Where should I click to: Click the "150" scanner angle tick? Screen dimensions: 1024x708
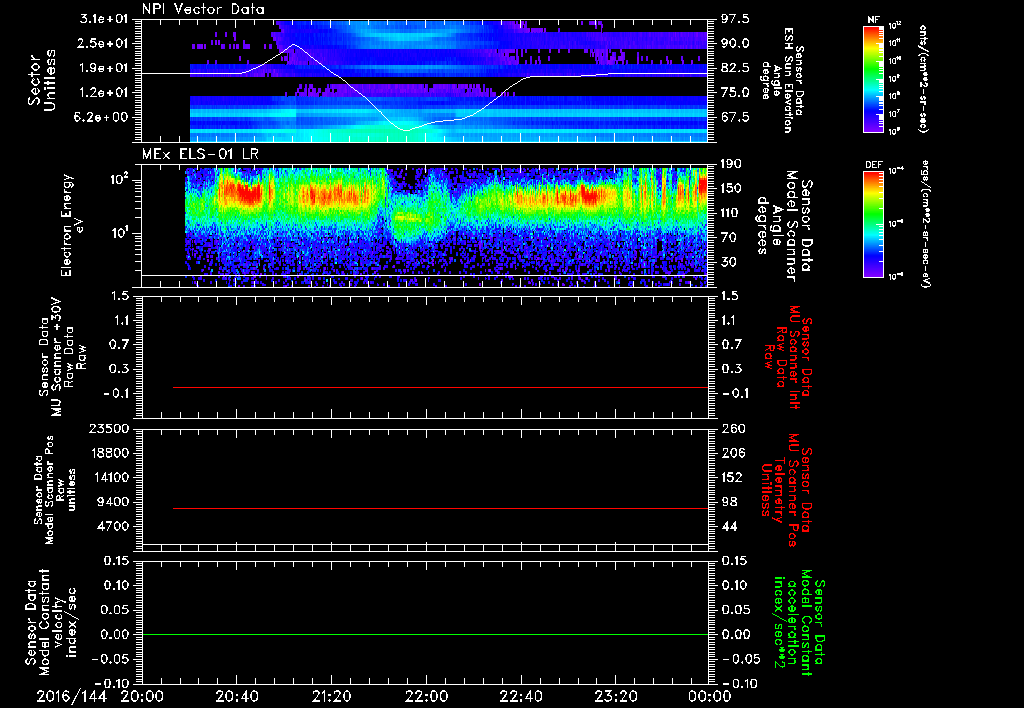point(731,188)
